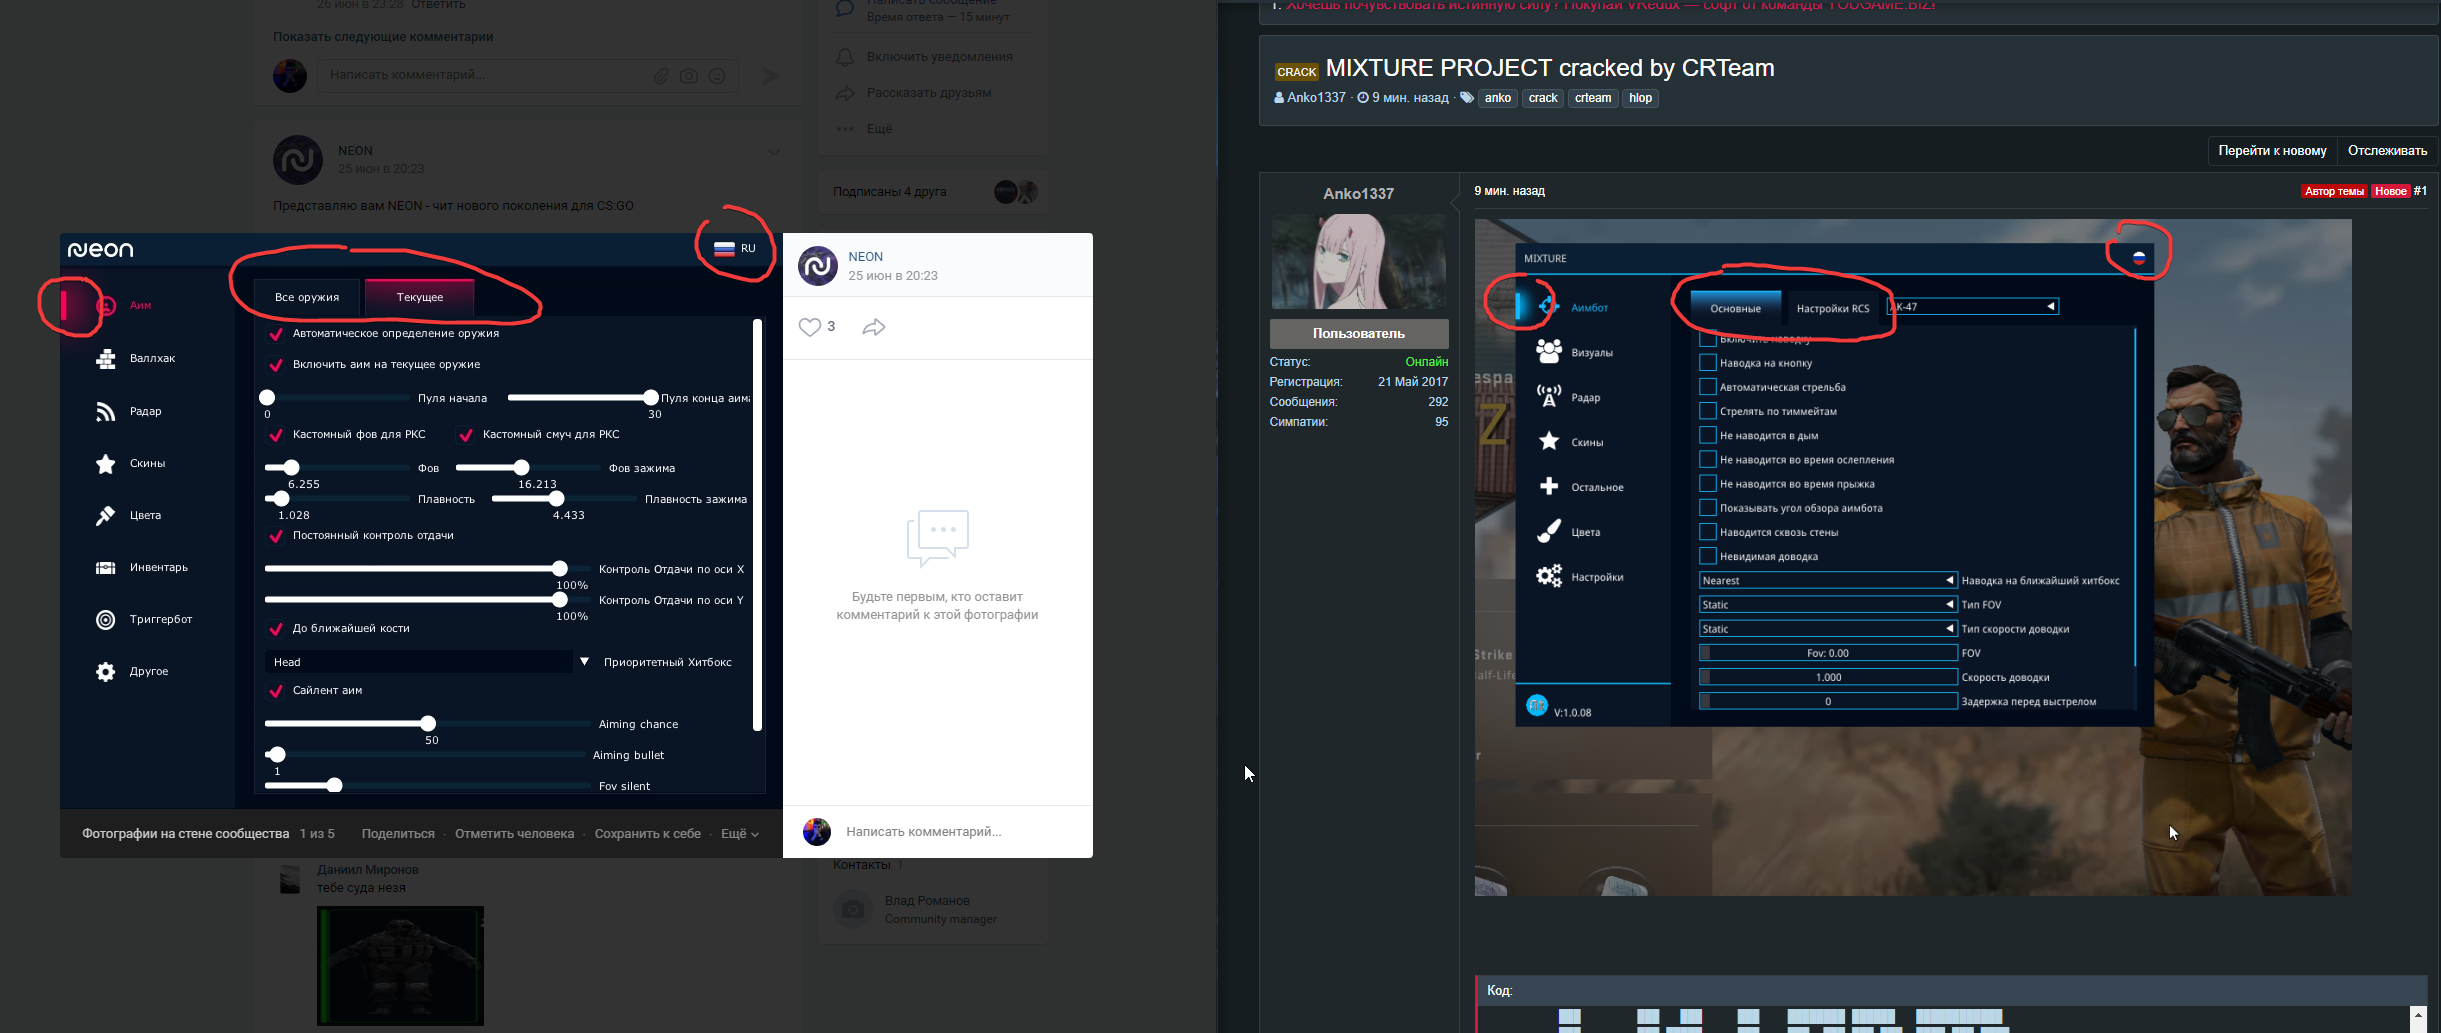2441x1033 pixels.
Task: Adjust the Контроль Отдачи по оси X slider
Action: (560, 568)
